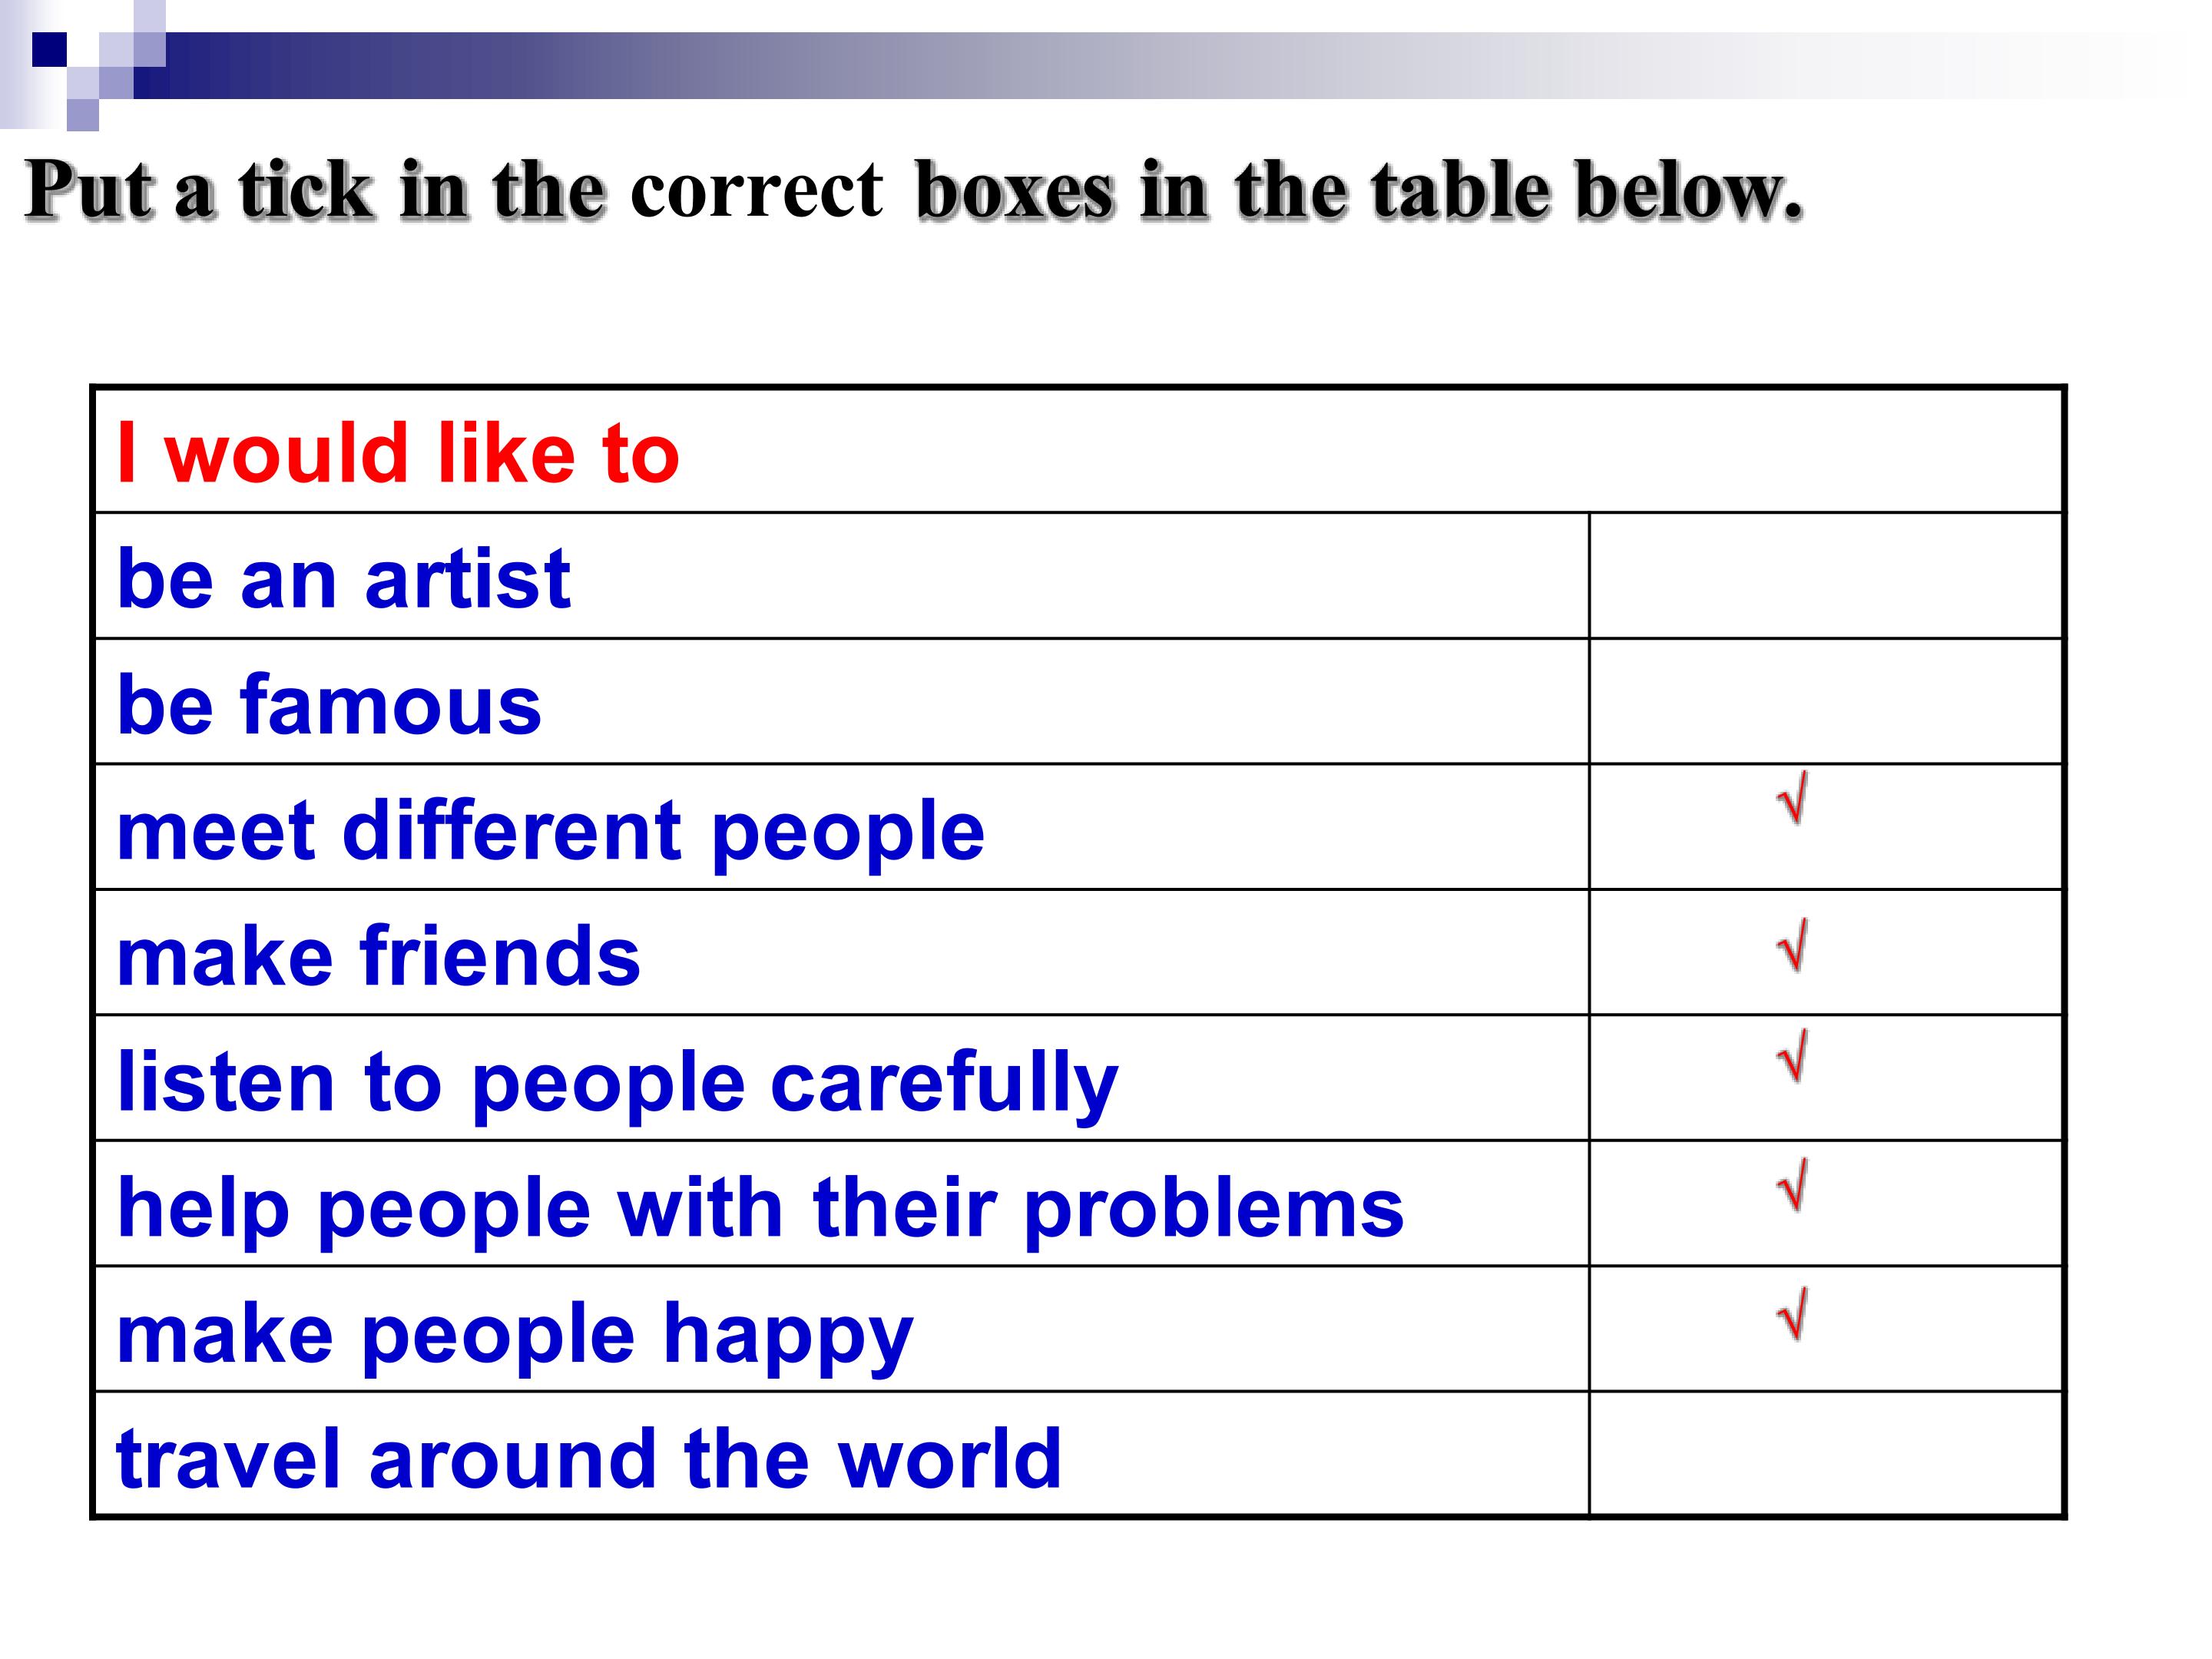Click the 'I would like to' header
Image resolution: width=2212 pixels, height=1659 pixels.
(398, 453)
